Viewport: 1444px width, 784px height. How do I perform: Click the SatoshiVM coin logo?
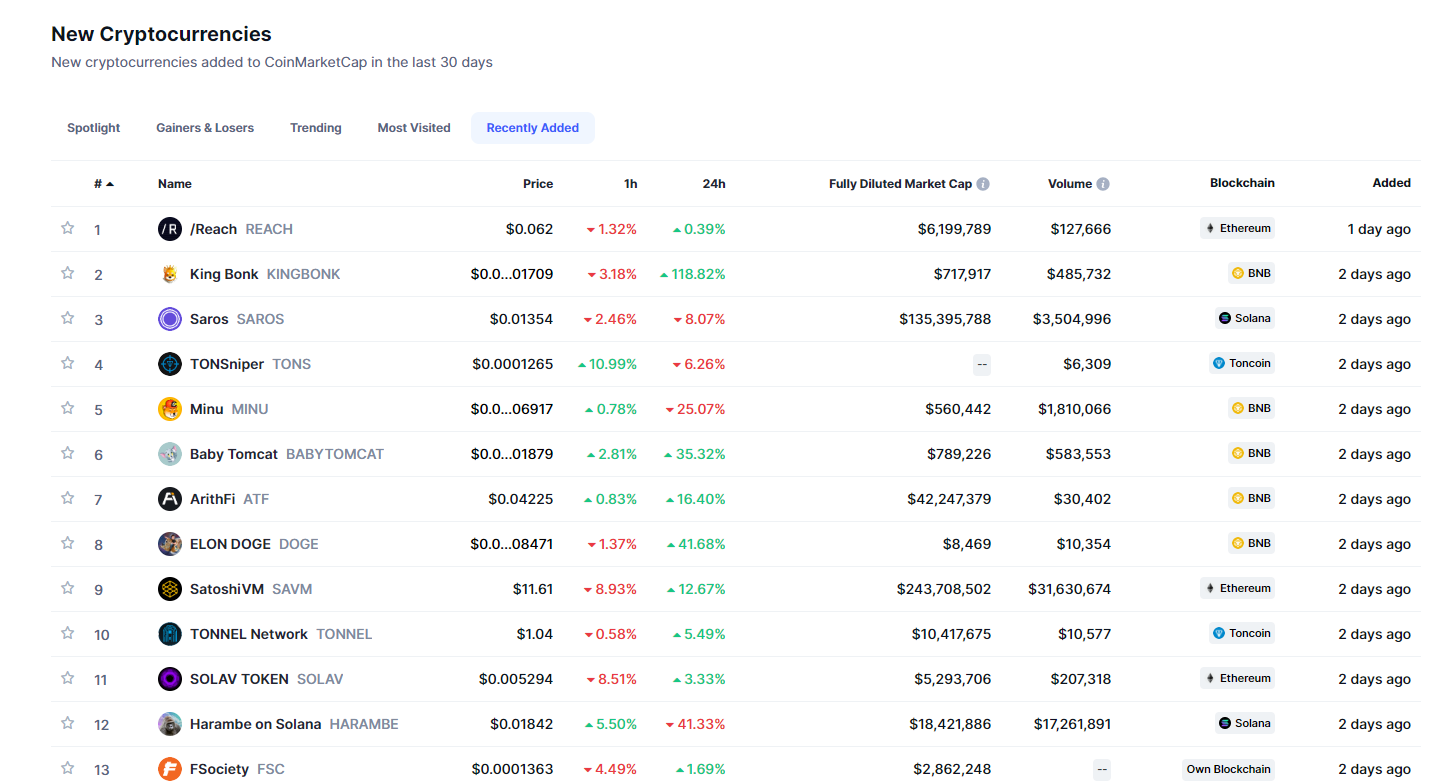point(170,589)
